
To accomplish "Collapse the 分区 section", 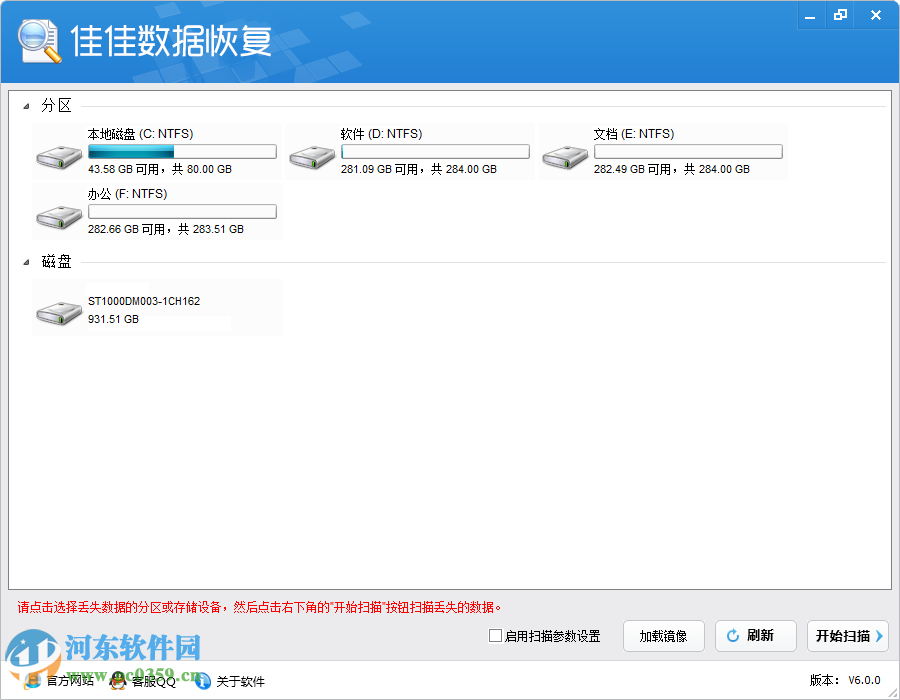I will pos(26,106).
